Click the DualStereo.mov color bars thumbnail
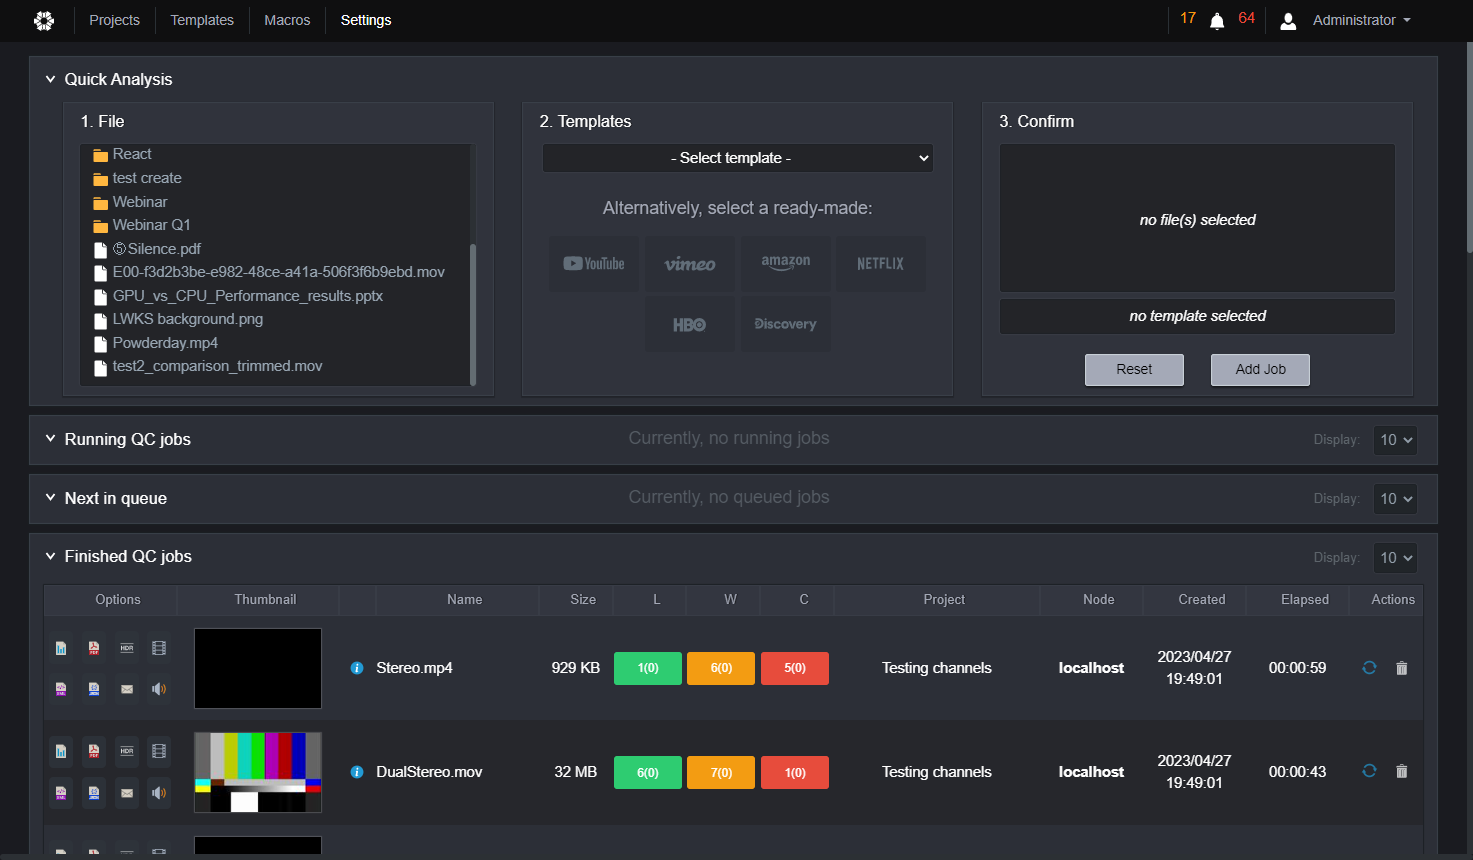Screen dimensions: 1473x860 [x=258, y=772]
